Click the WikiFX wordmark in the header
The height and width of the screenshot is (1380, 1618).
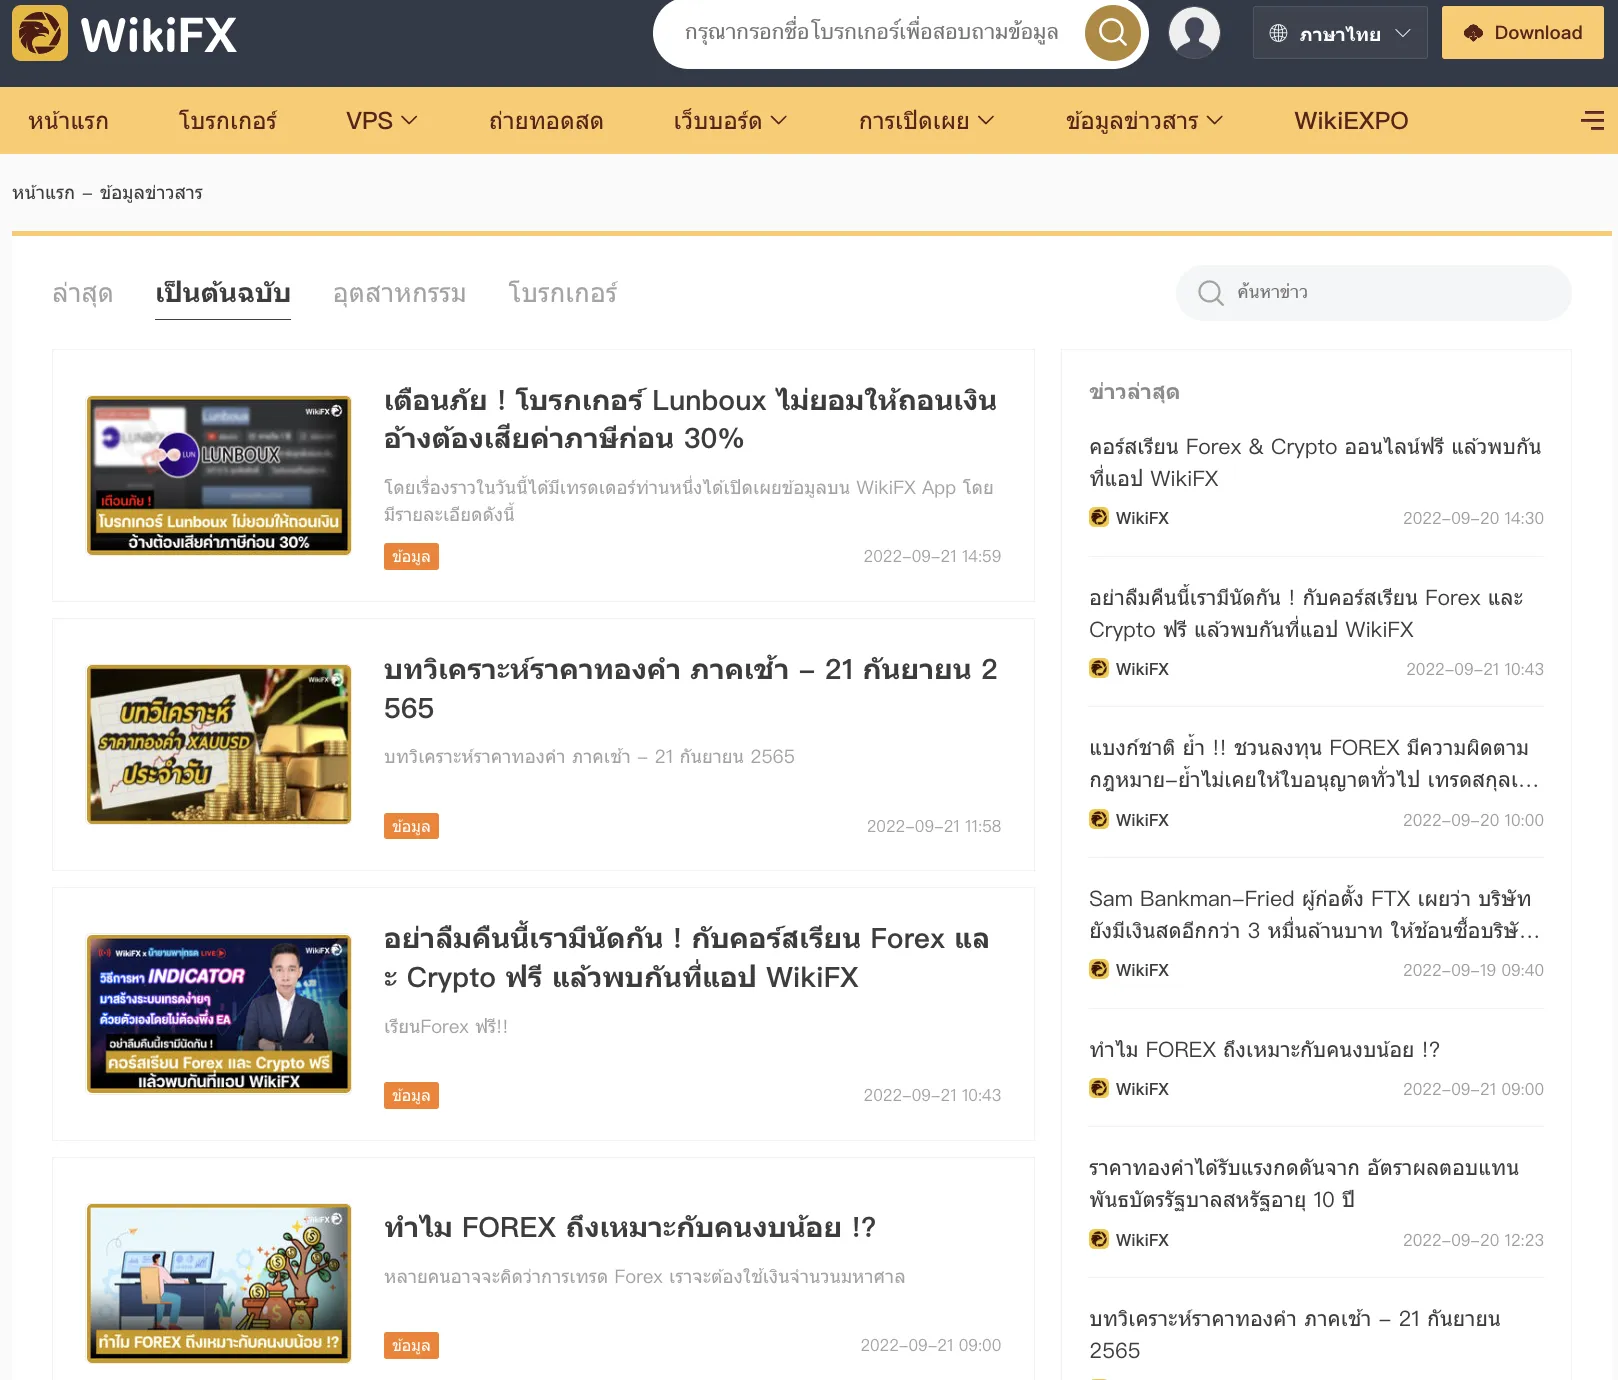click(x=159, y=35)
